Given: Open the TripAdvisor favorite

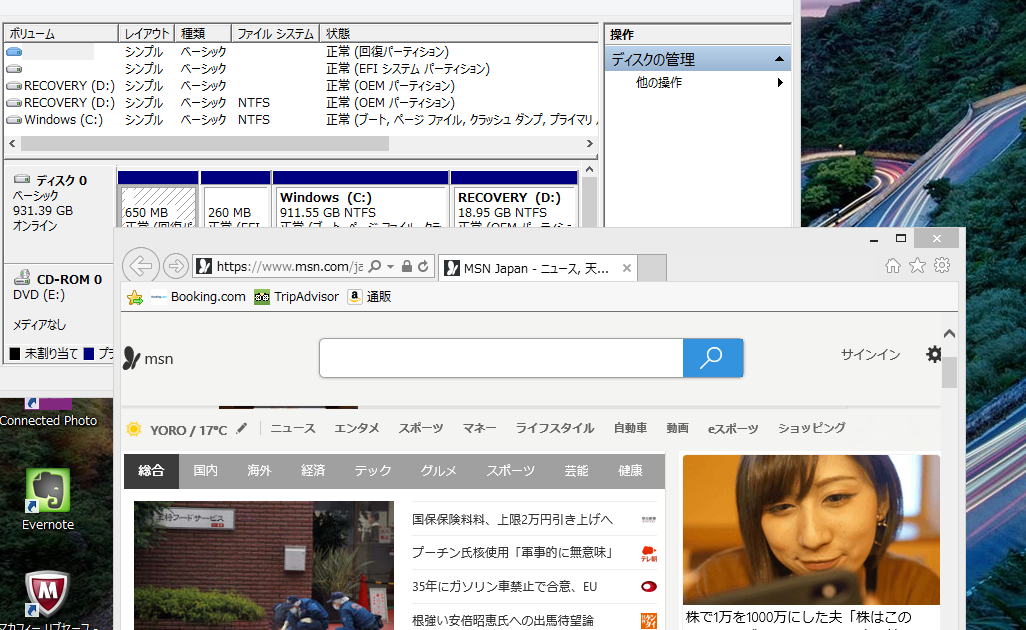Looking at the screenshot, I should click(297, 297).
